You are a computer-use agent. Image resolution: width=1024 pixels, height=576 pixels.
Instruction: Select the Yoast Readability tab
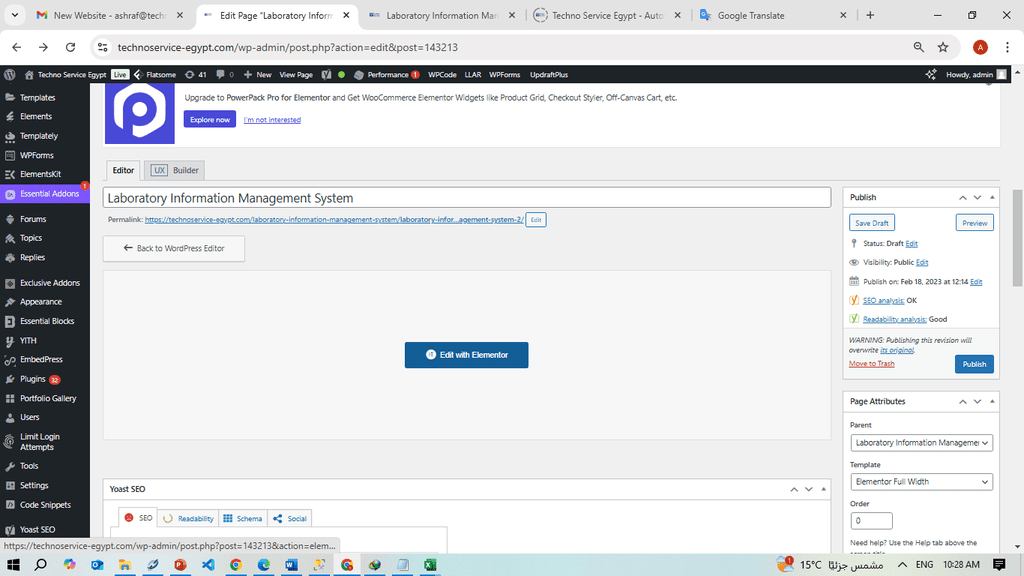189,519
